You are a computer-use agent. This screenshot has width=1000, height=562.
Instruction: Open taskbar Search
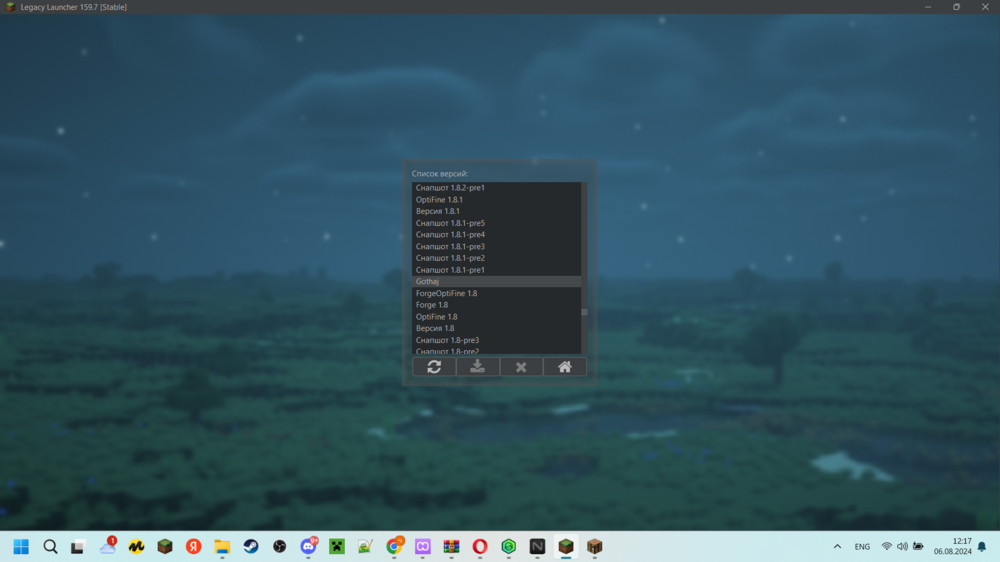tap(50, 547)
